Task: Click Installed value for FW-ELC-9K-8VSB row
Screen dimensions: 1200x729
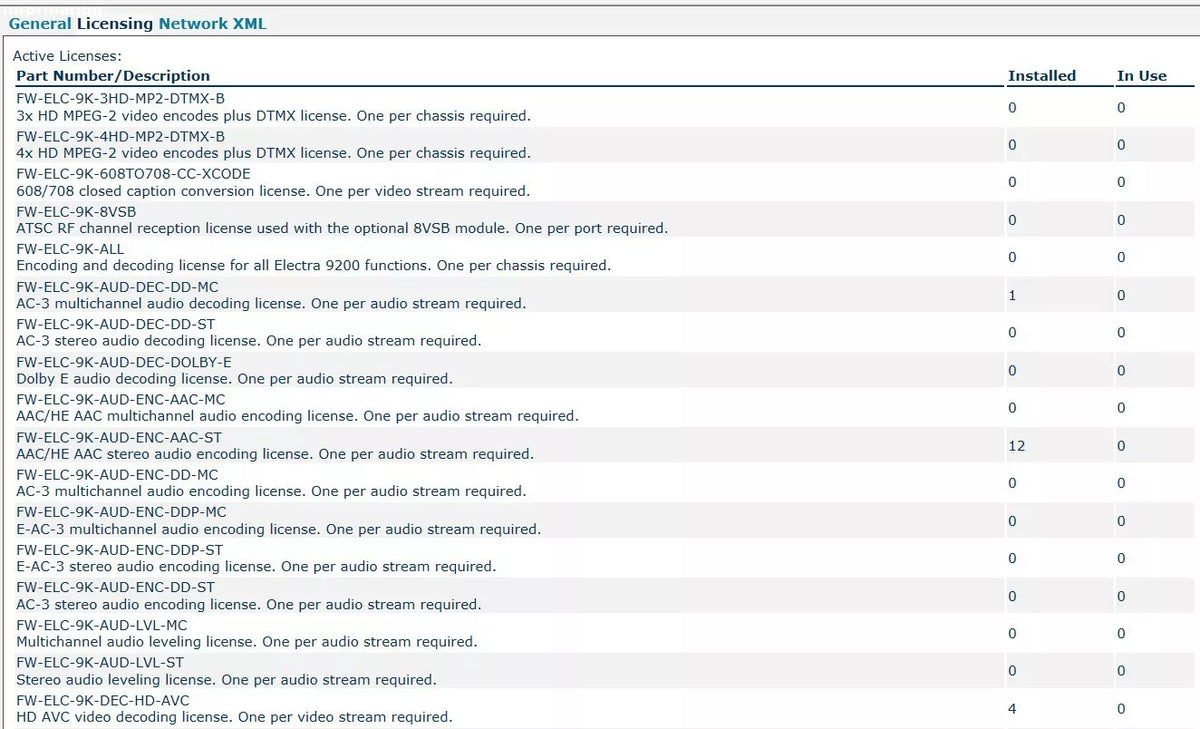Action: [1012, 220]
